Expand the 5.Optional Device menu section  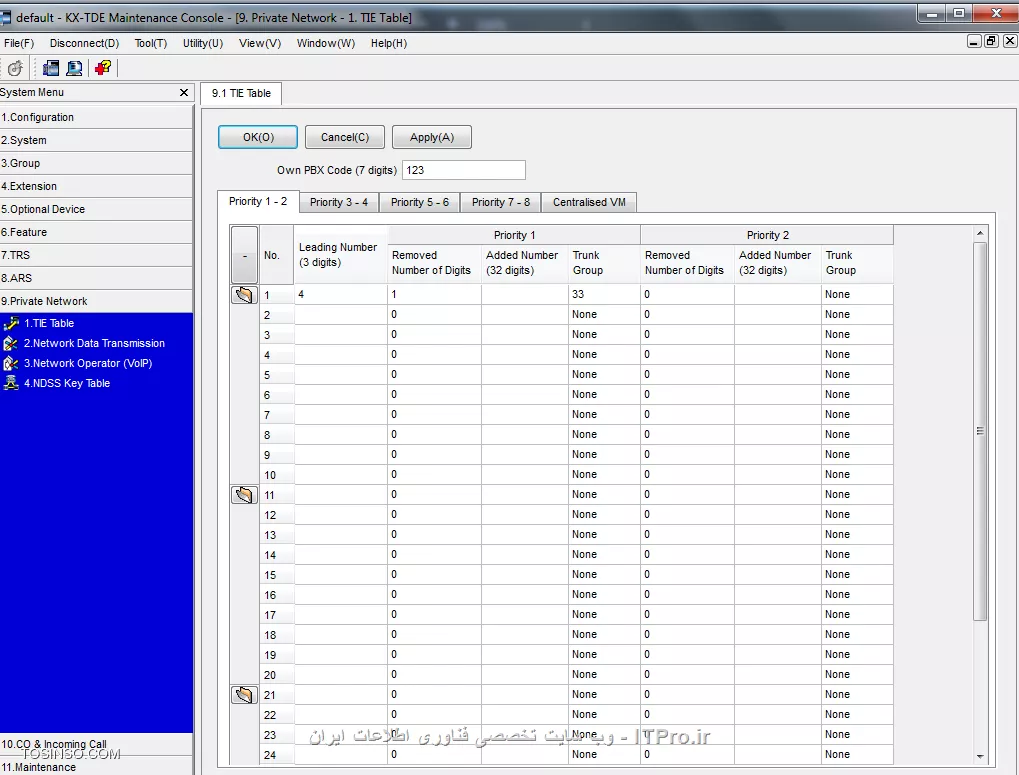(96, 209)
